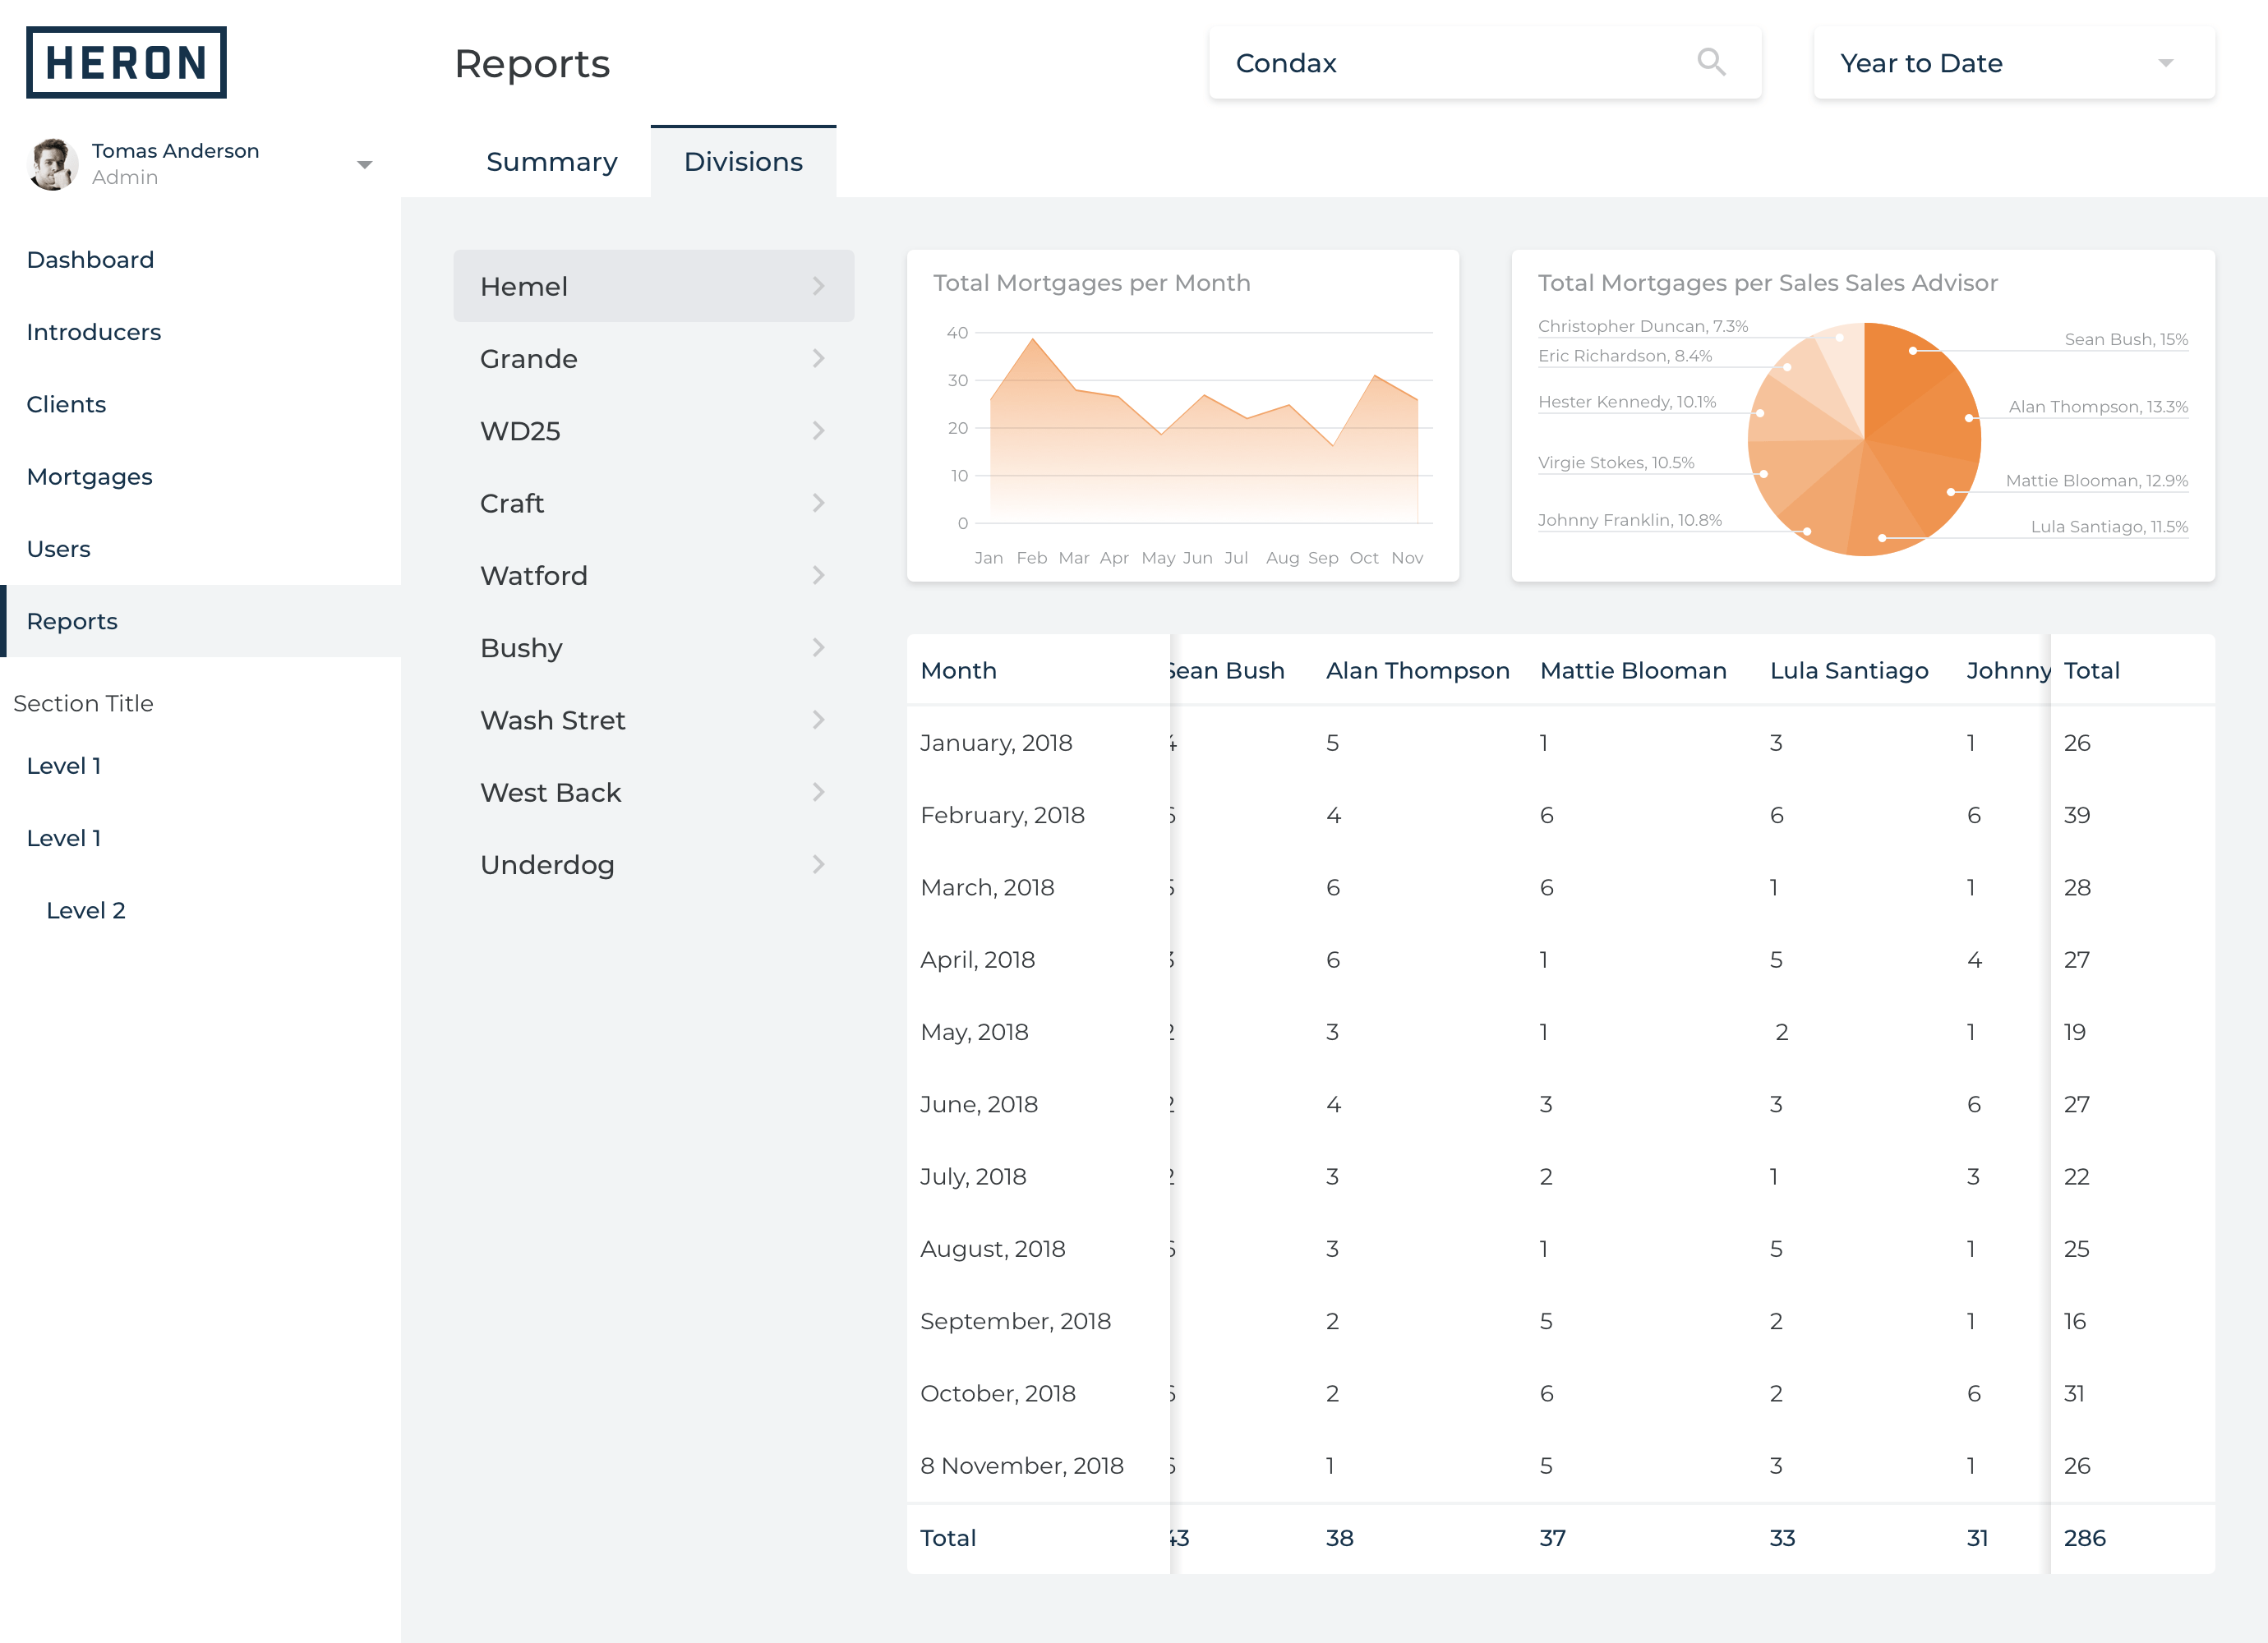Select the Grande division row
The image size is (2268, 1643).
pyautogui.click(x=653, y=358)
